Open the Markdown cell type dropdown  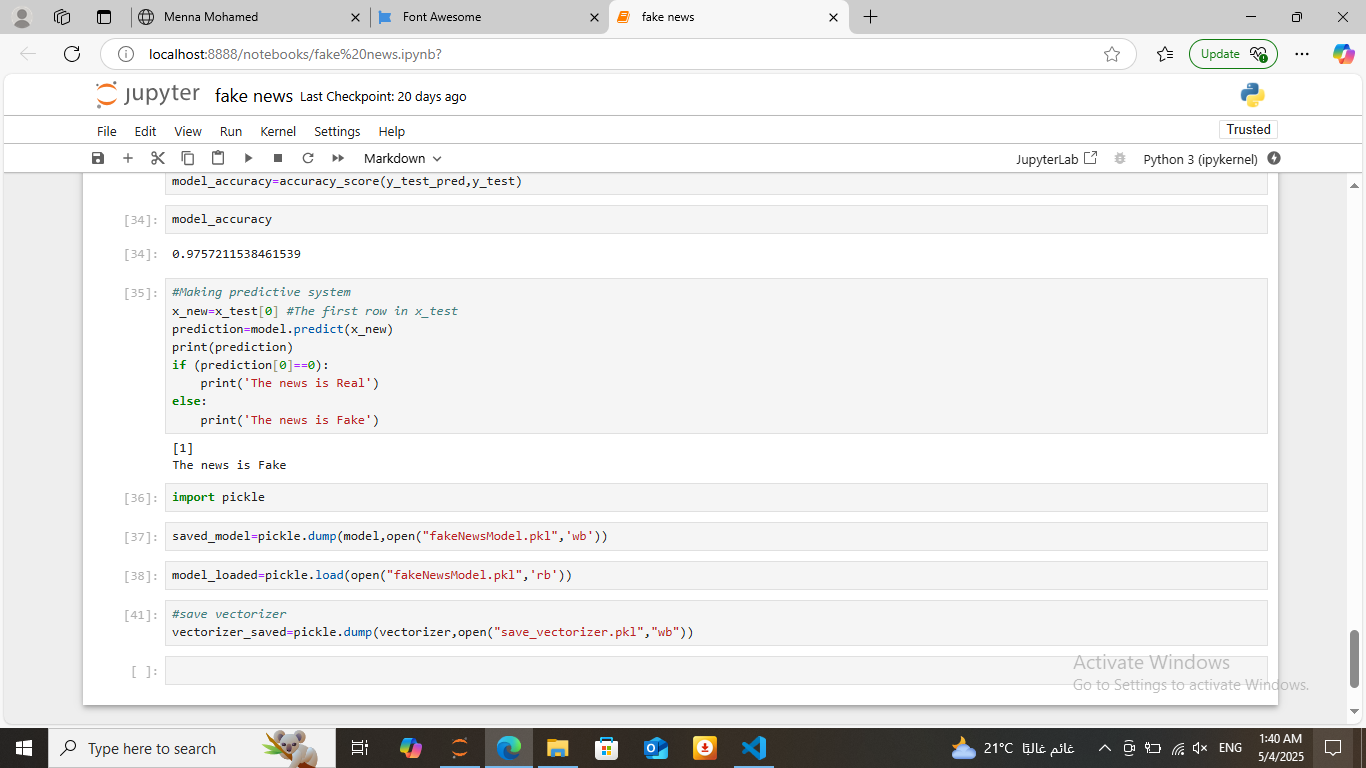(402, 158)
